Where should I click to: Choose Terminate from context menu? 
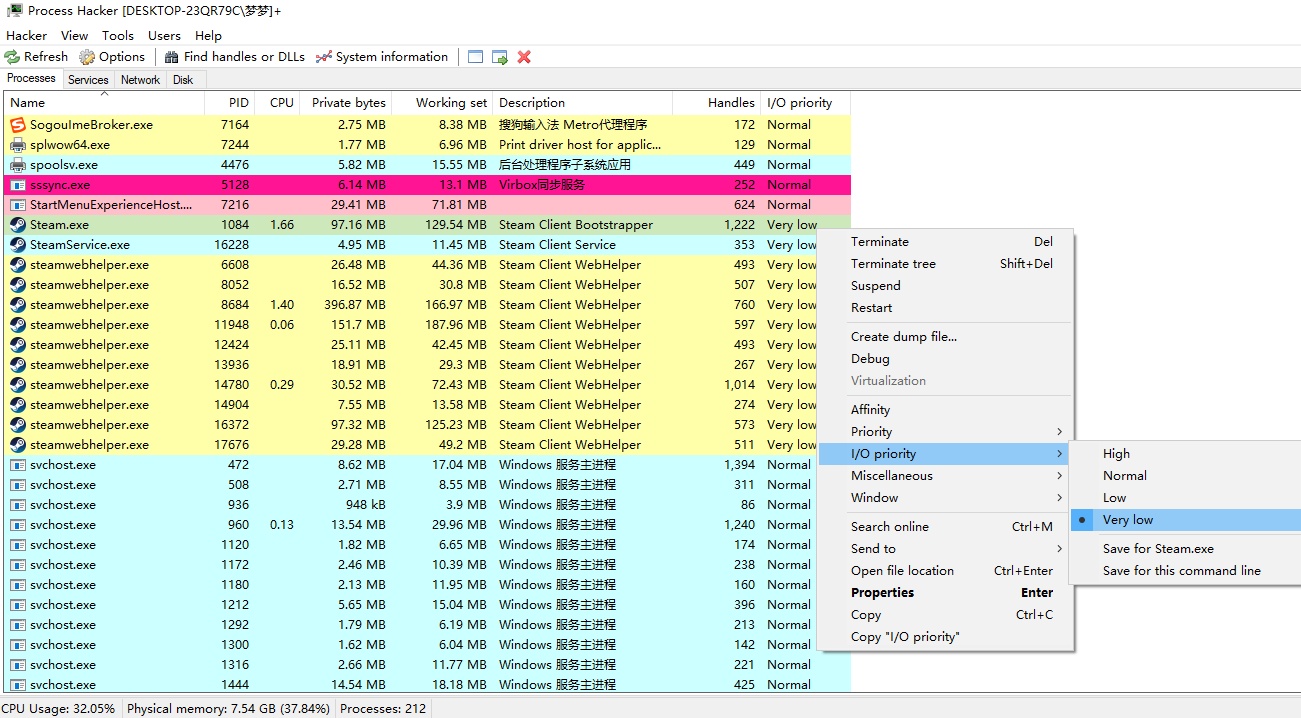coord(945,242)
